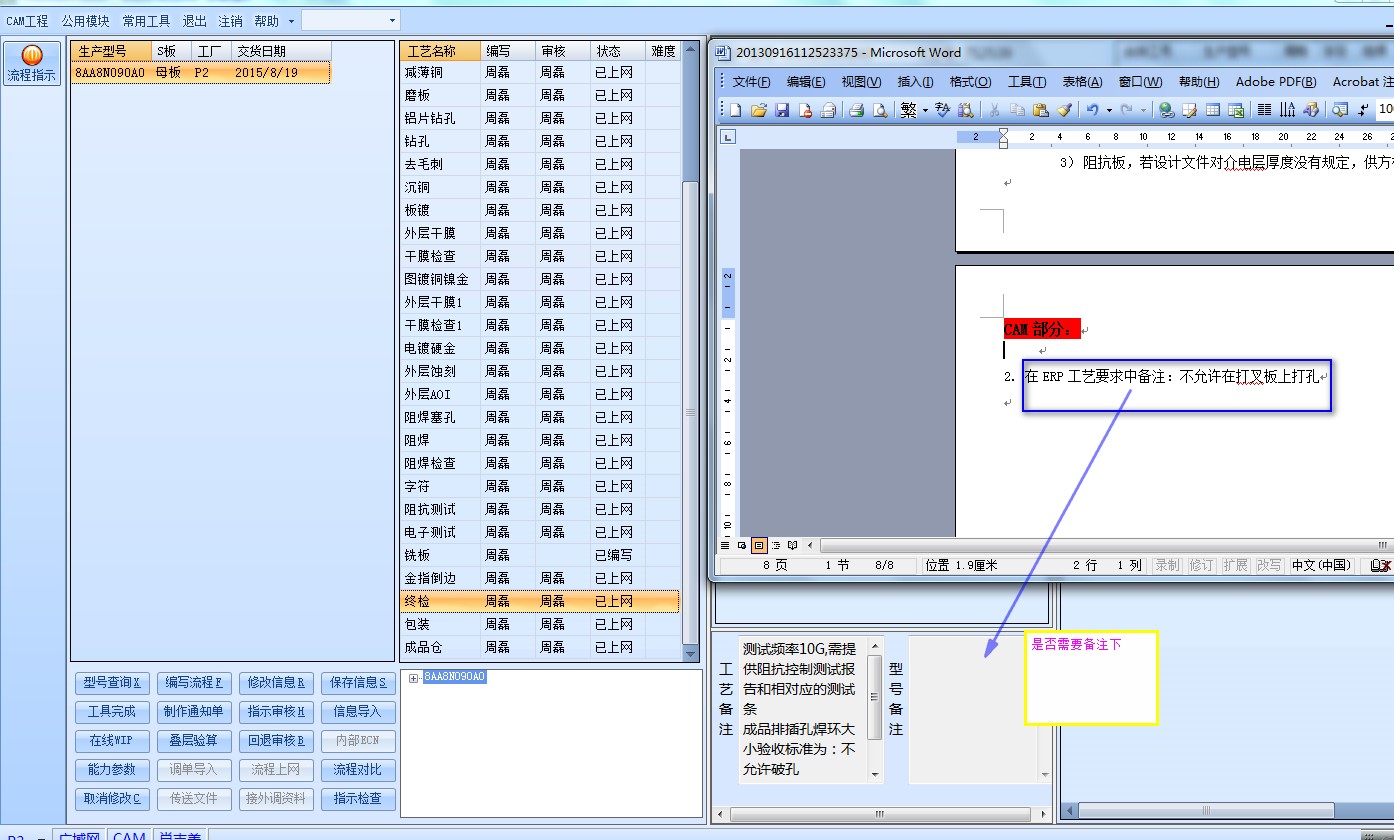Click the ruler tab selector

click(728, 137)
